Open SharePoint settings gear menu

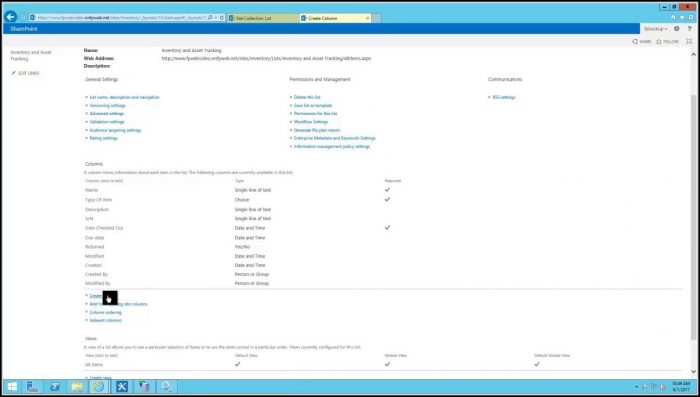(677, 29)
